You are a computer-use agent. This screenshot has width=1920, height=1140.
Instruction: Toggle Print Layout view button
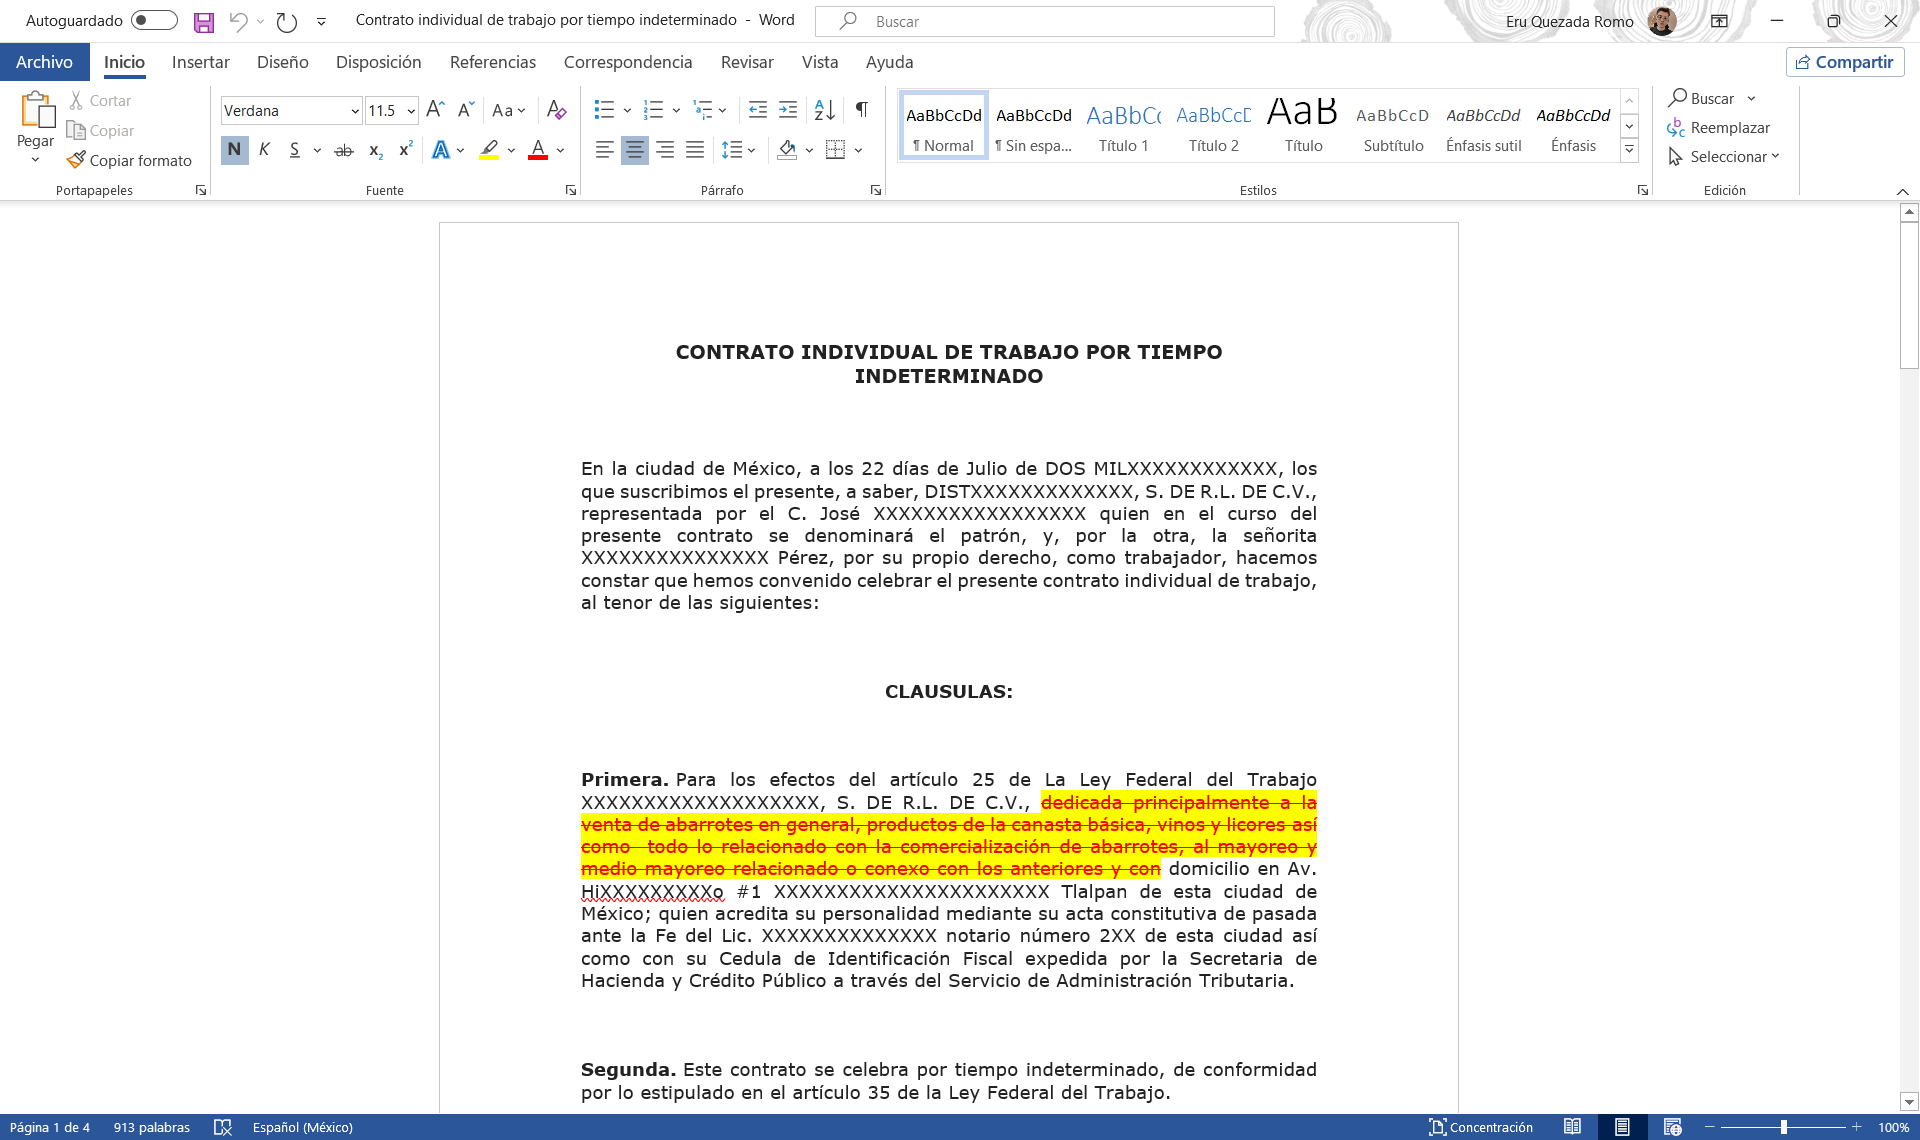[x=1622, y=1127]
